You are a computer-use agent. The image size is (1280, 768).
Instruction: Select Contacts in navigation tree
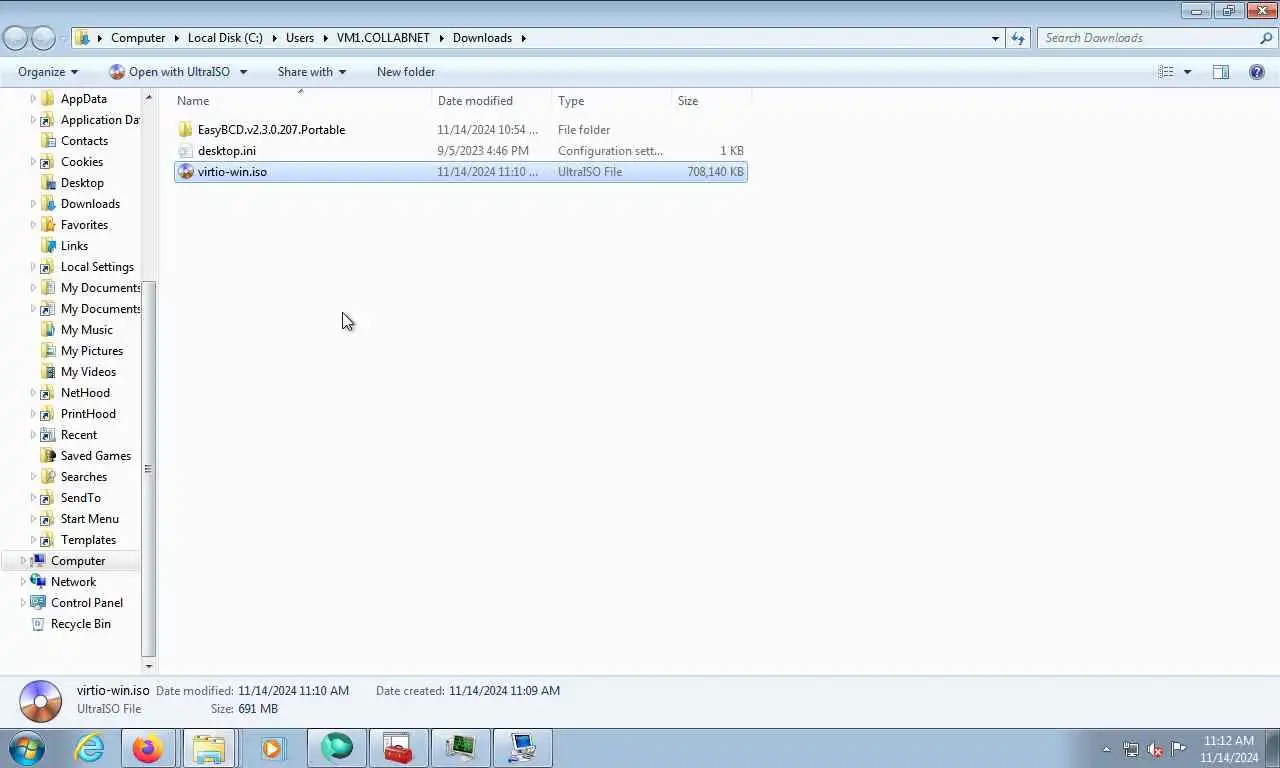(x=84, y=141)
